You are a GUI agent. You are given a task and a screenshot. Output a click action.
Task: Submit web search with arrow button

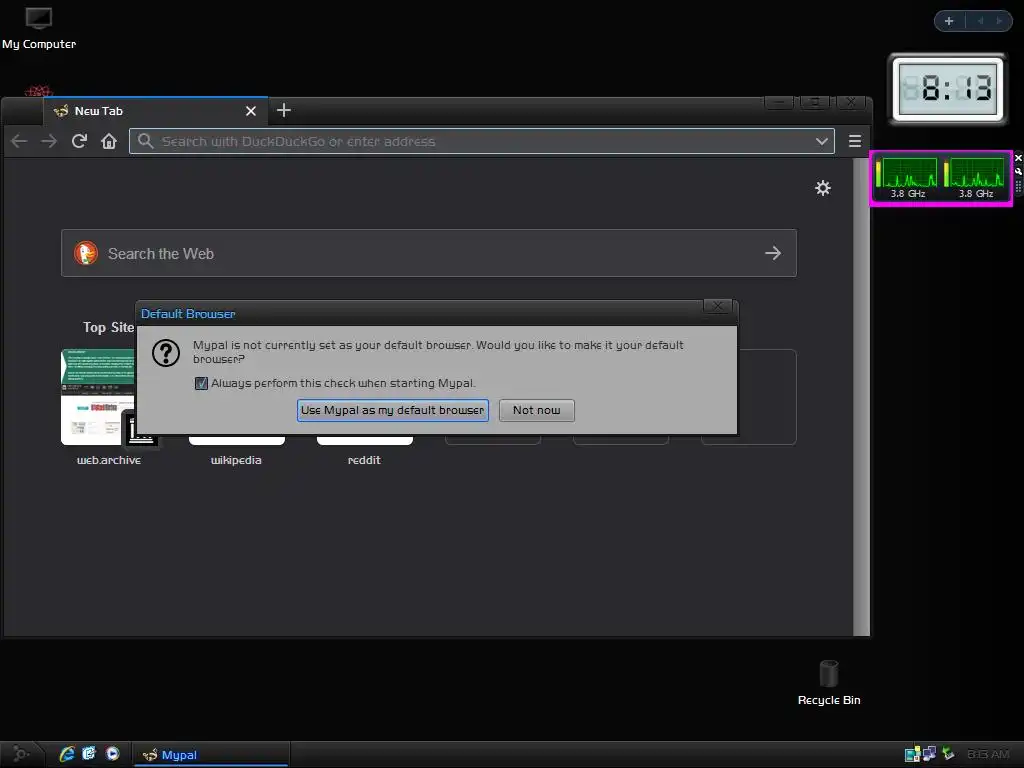(773, 253)
